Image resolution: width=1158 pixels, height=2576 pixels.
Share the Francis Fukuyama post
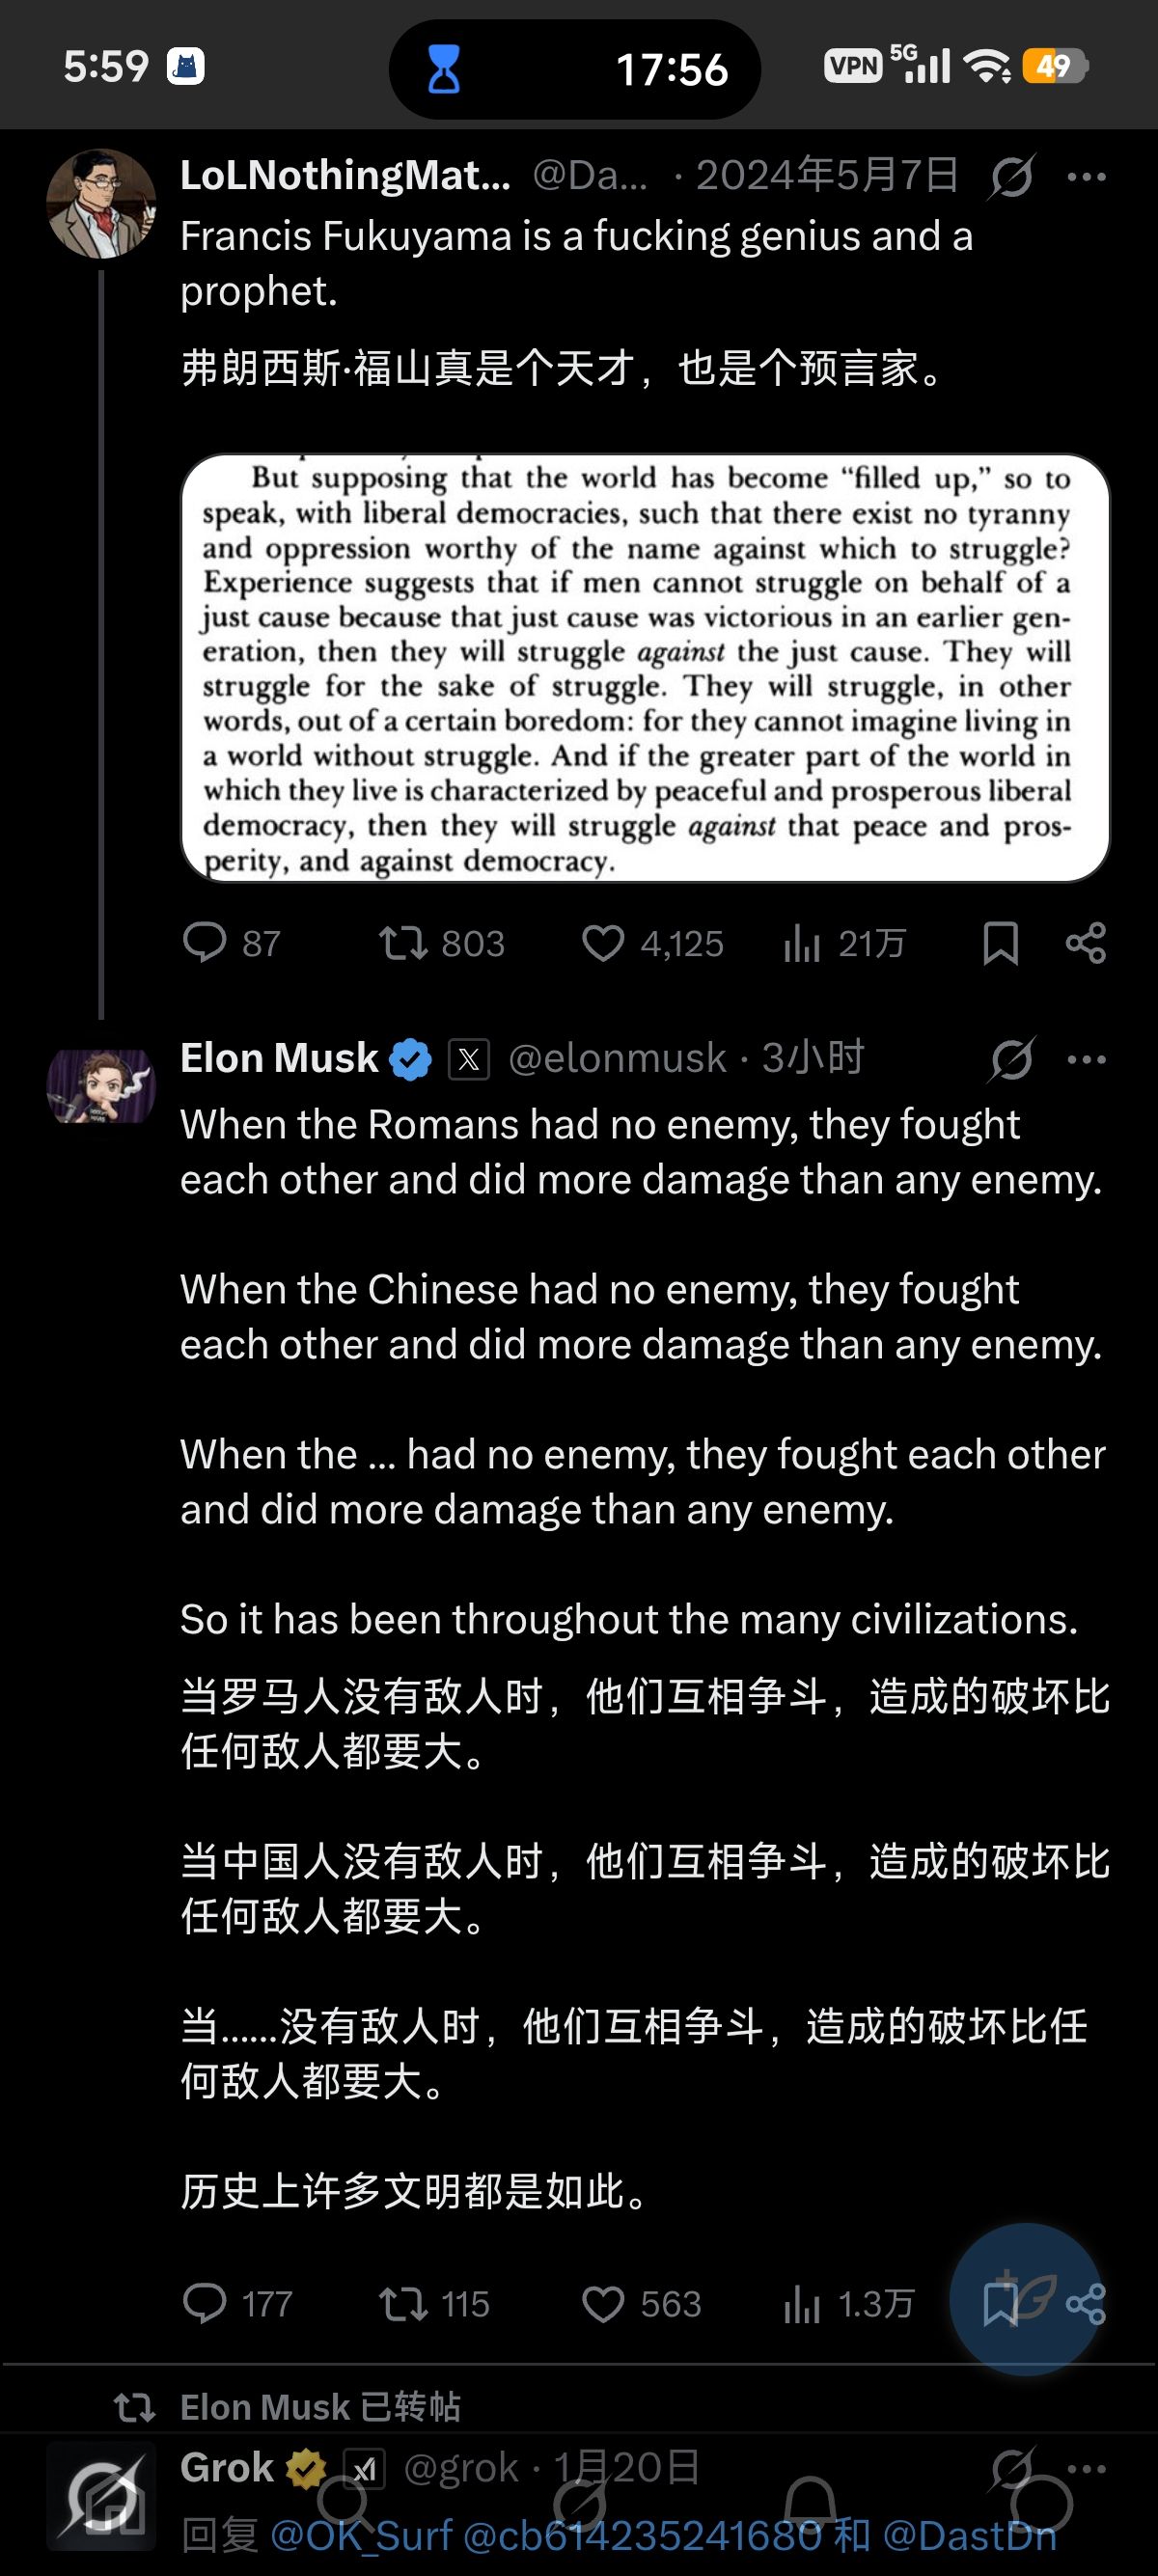pos(1086,942)
